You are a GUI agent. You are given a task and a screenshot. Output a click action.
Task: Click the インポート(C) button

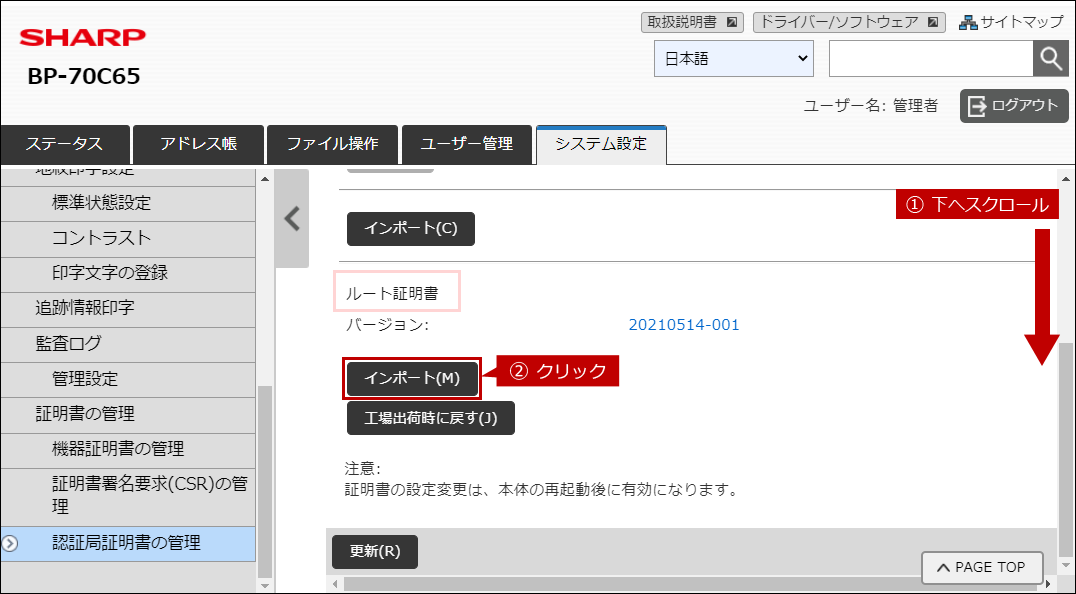[x=410, y=228]
